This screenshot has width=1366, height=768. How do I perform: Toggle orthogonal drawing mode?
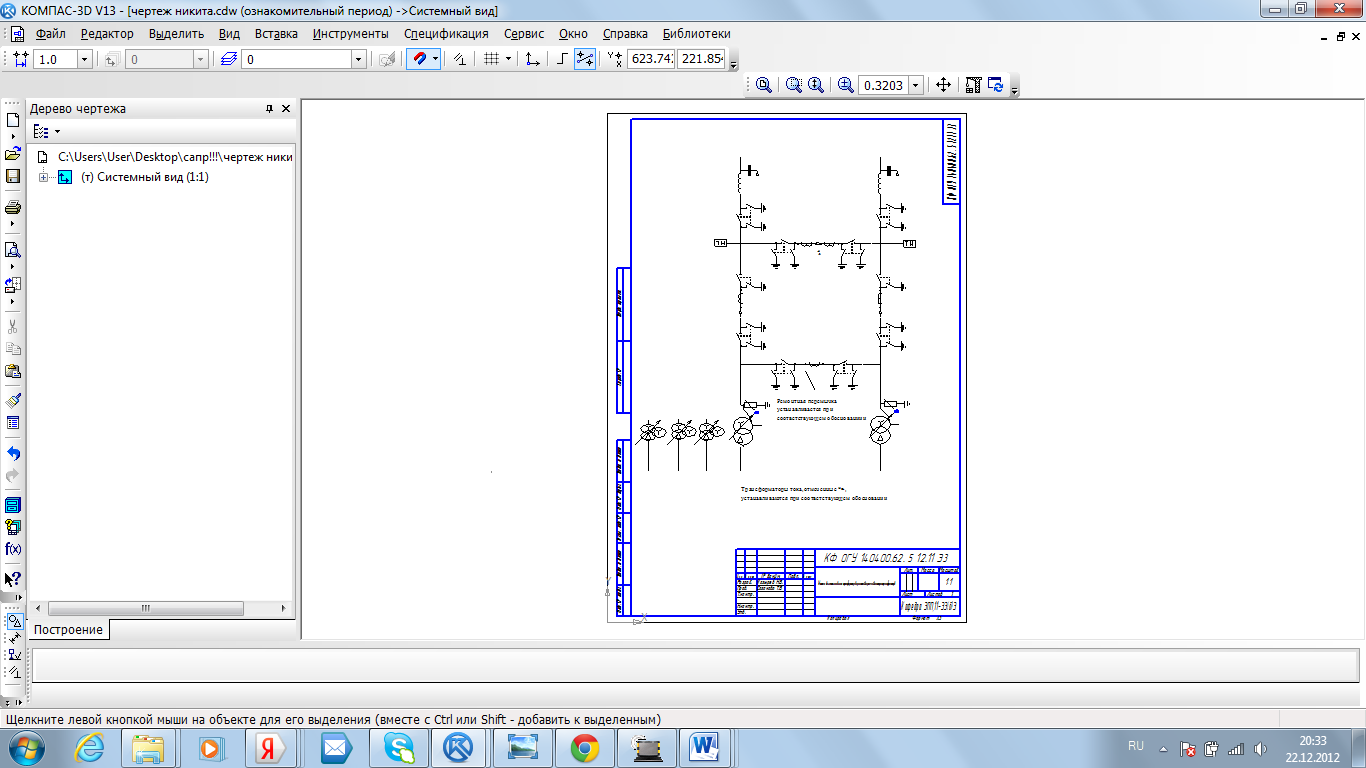(562, 60)
